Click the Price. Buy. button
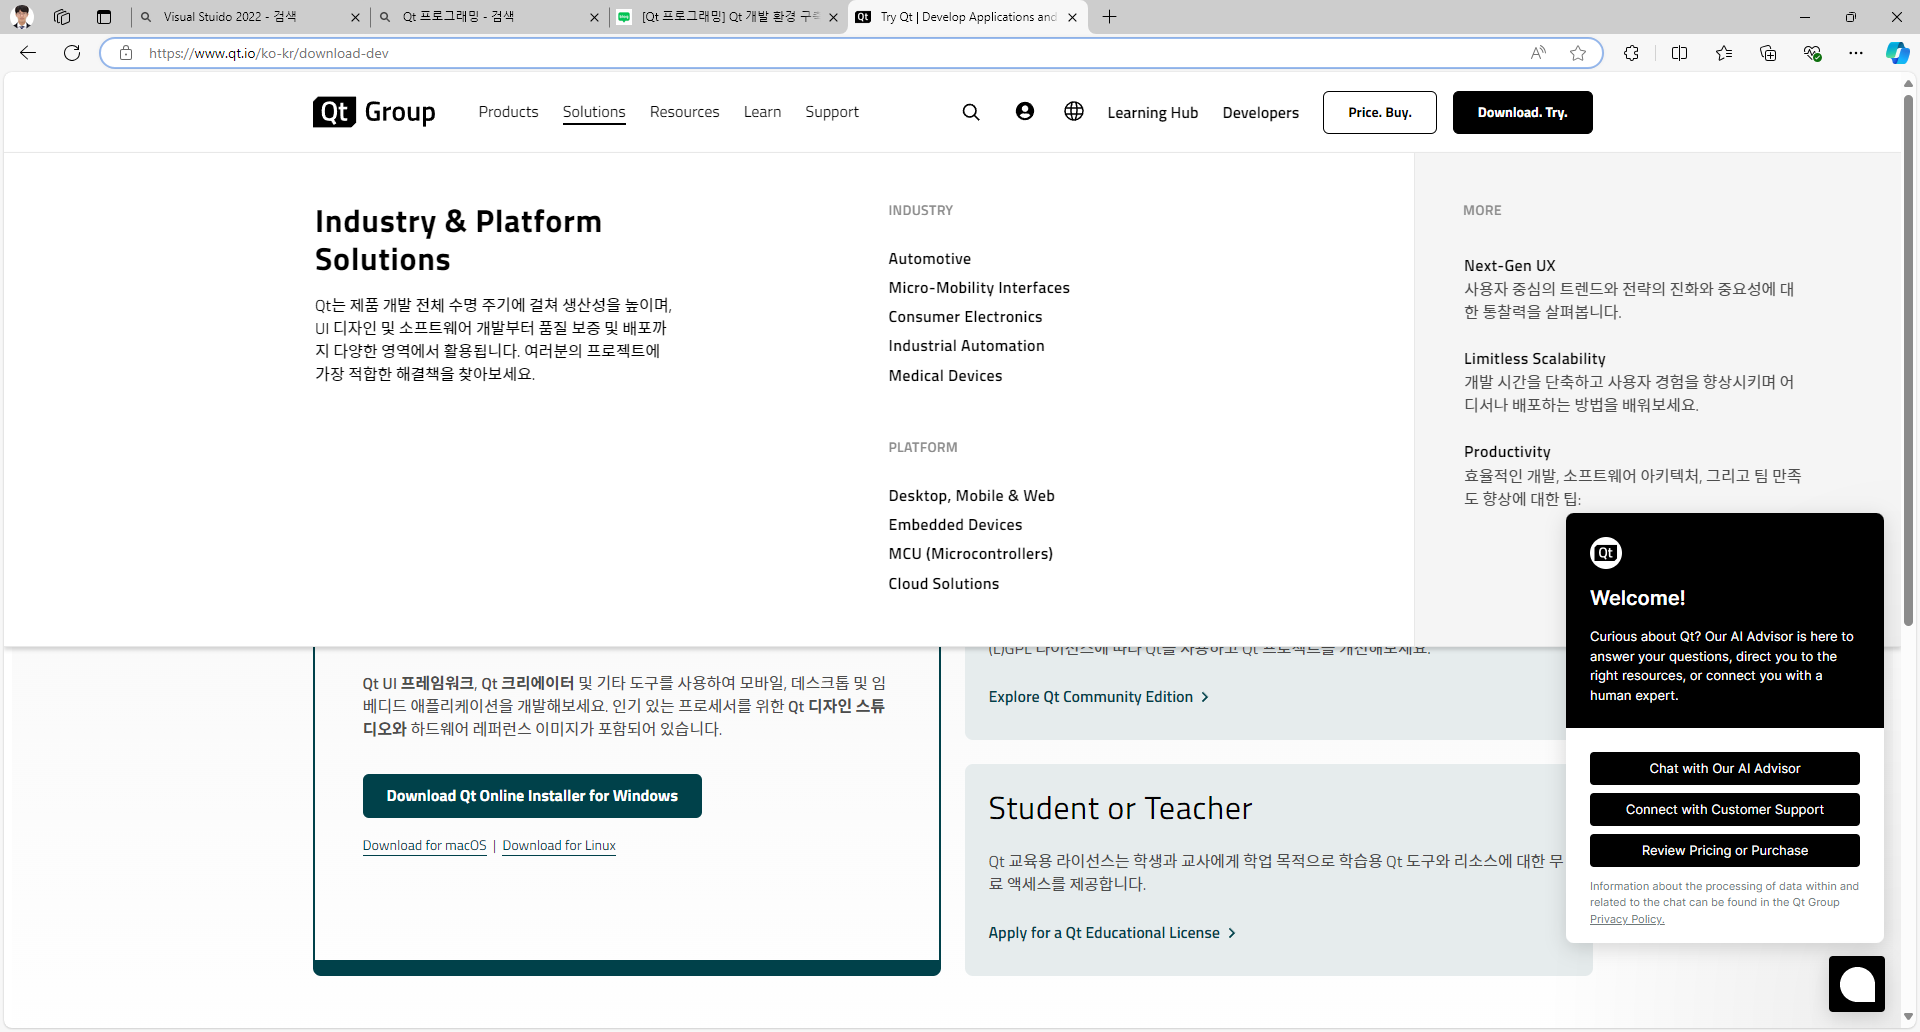Screen dimensions: 1920x1032 [x=1380, y=112]
